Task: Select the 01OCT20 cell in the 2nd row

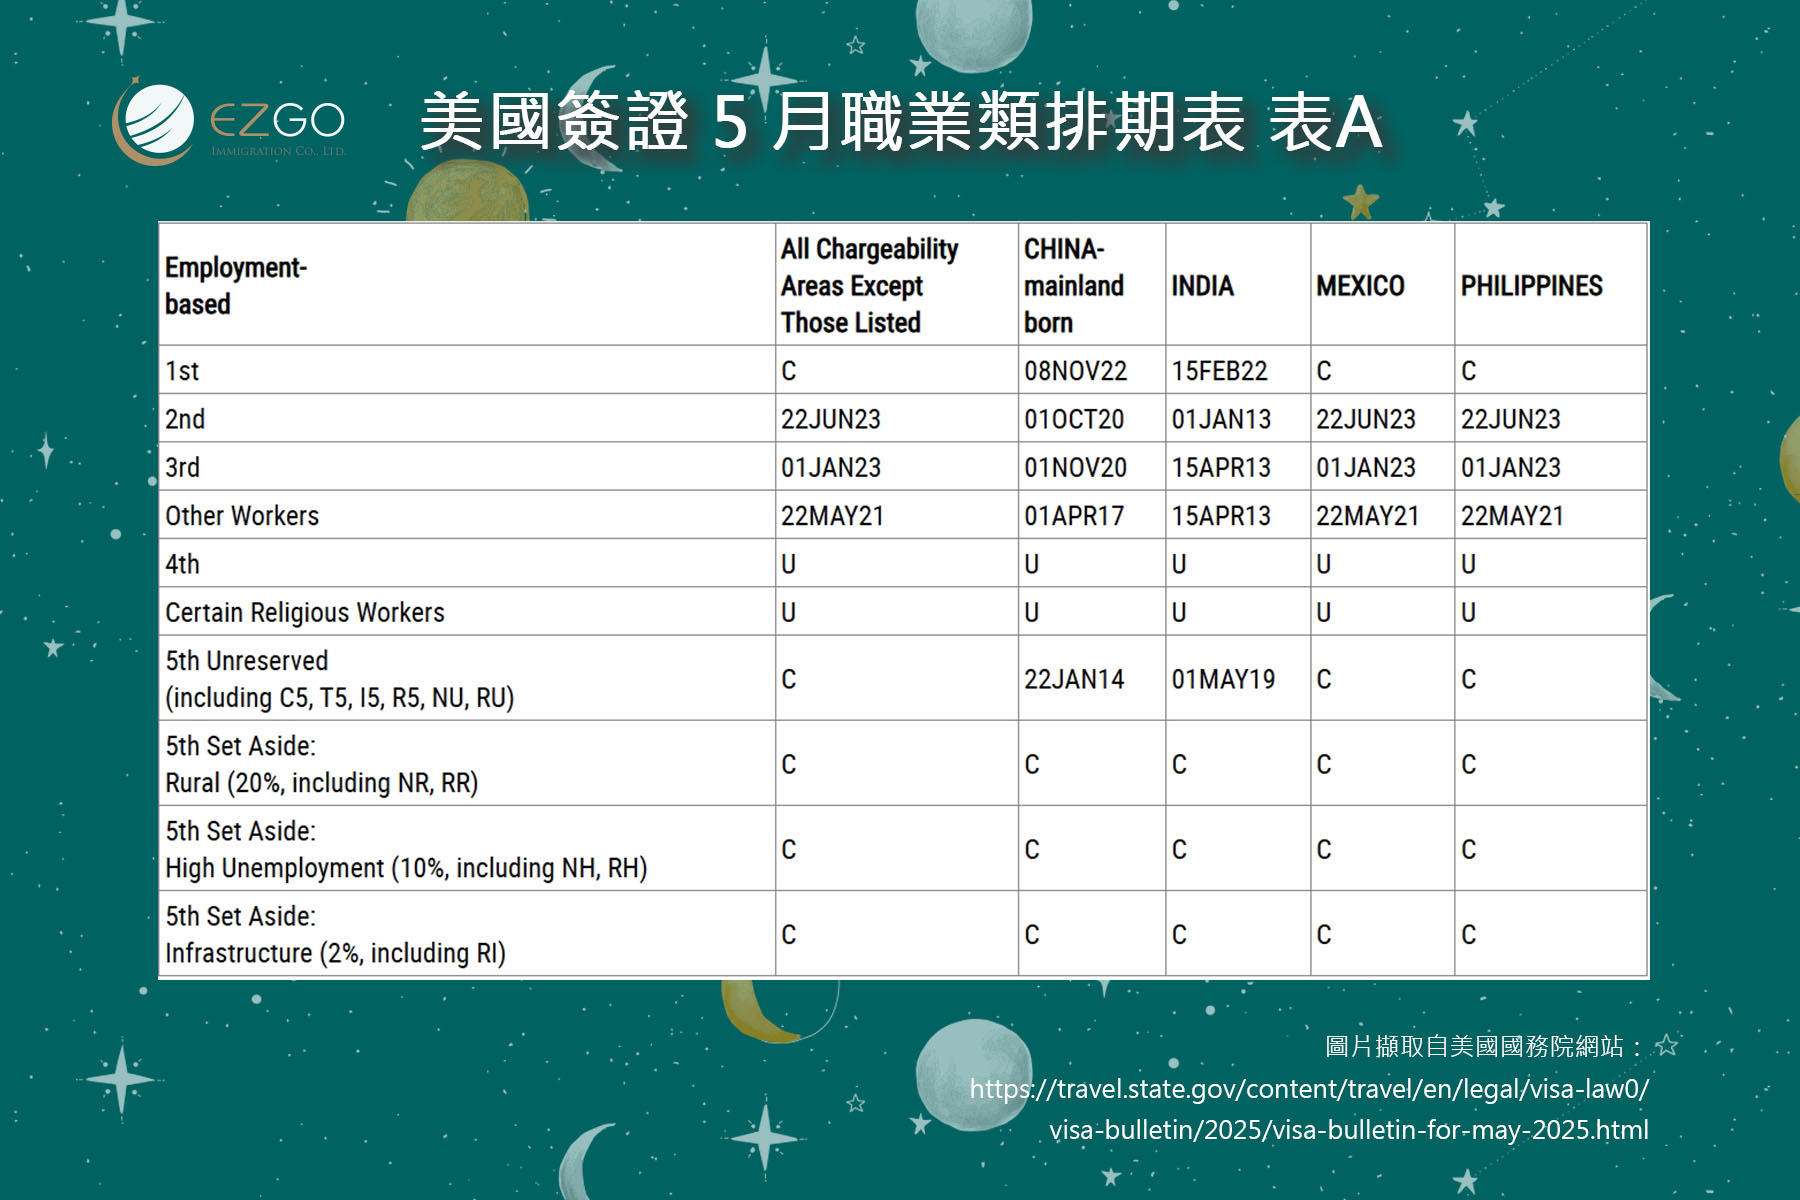Action: coord(1074,419)
